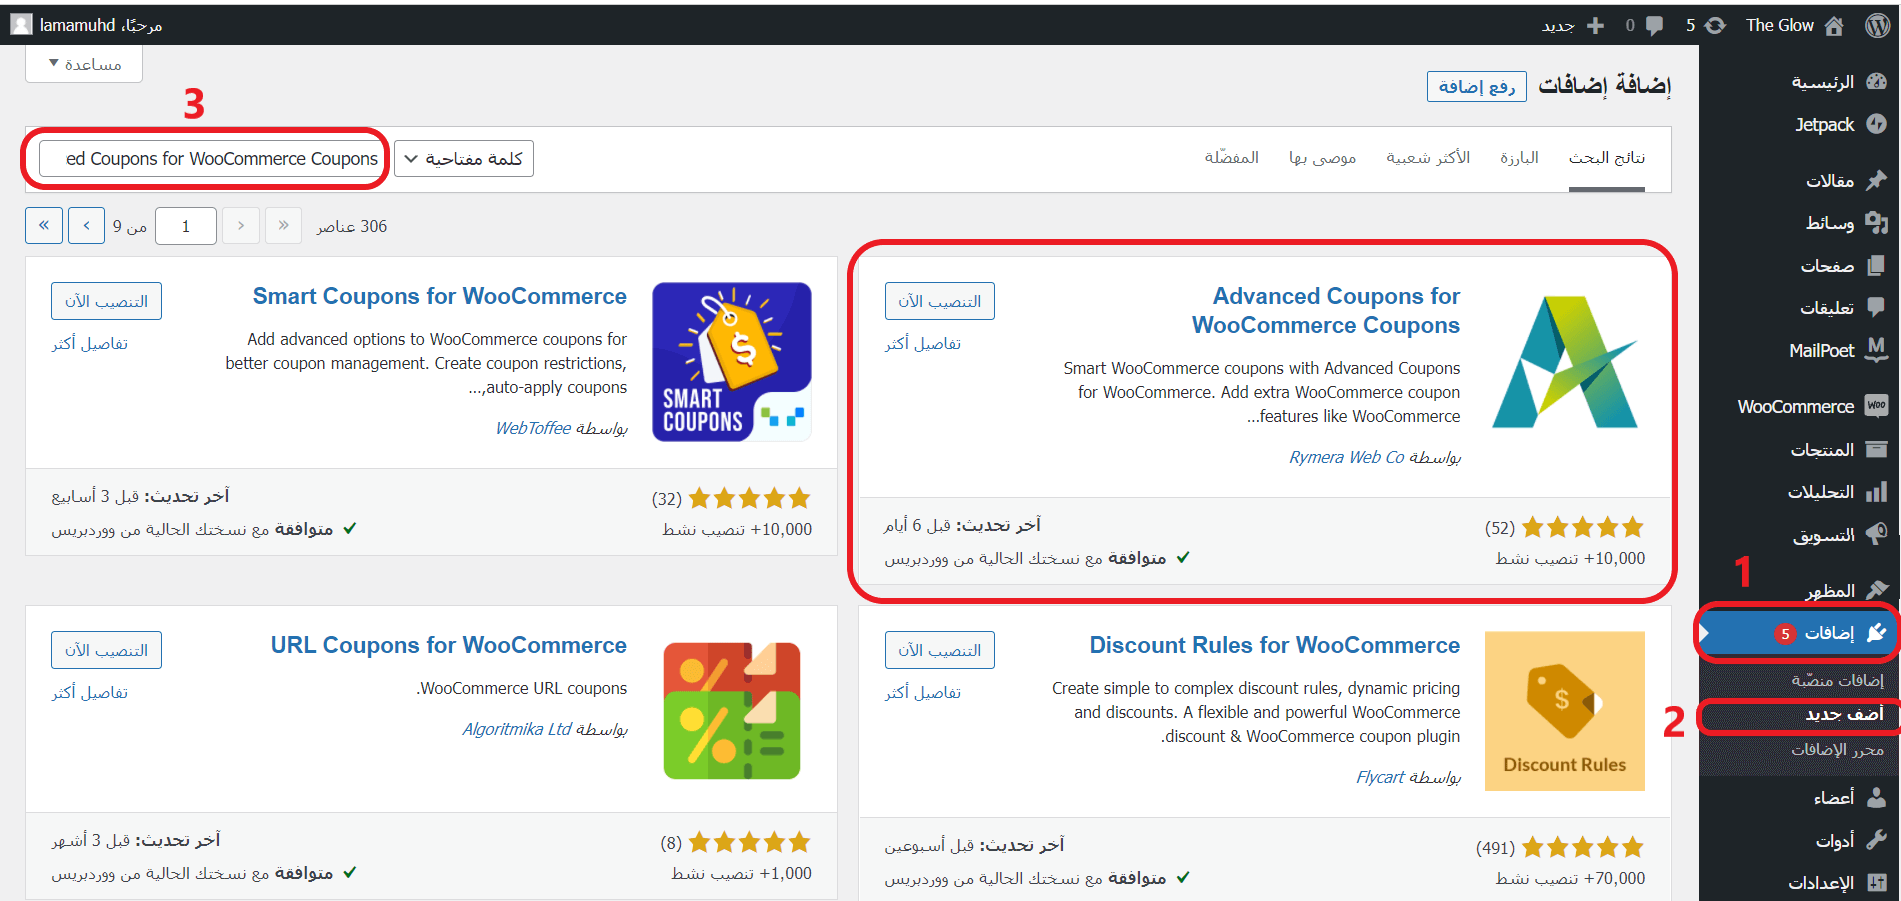Image resolution: width=1901 pixels, height=901 pixels.
Task: Click the current page number field
Action: click(185, 226)
